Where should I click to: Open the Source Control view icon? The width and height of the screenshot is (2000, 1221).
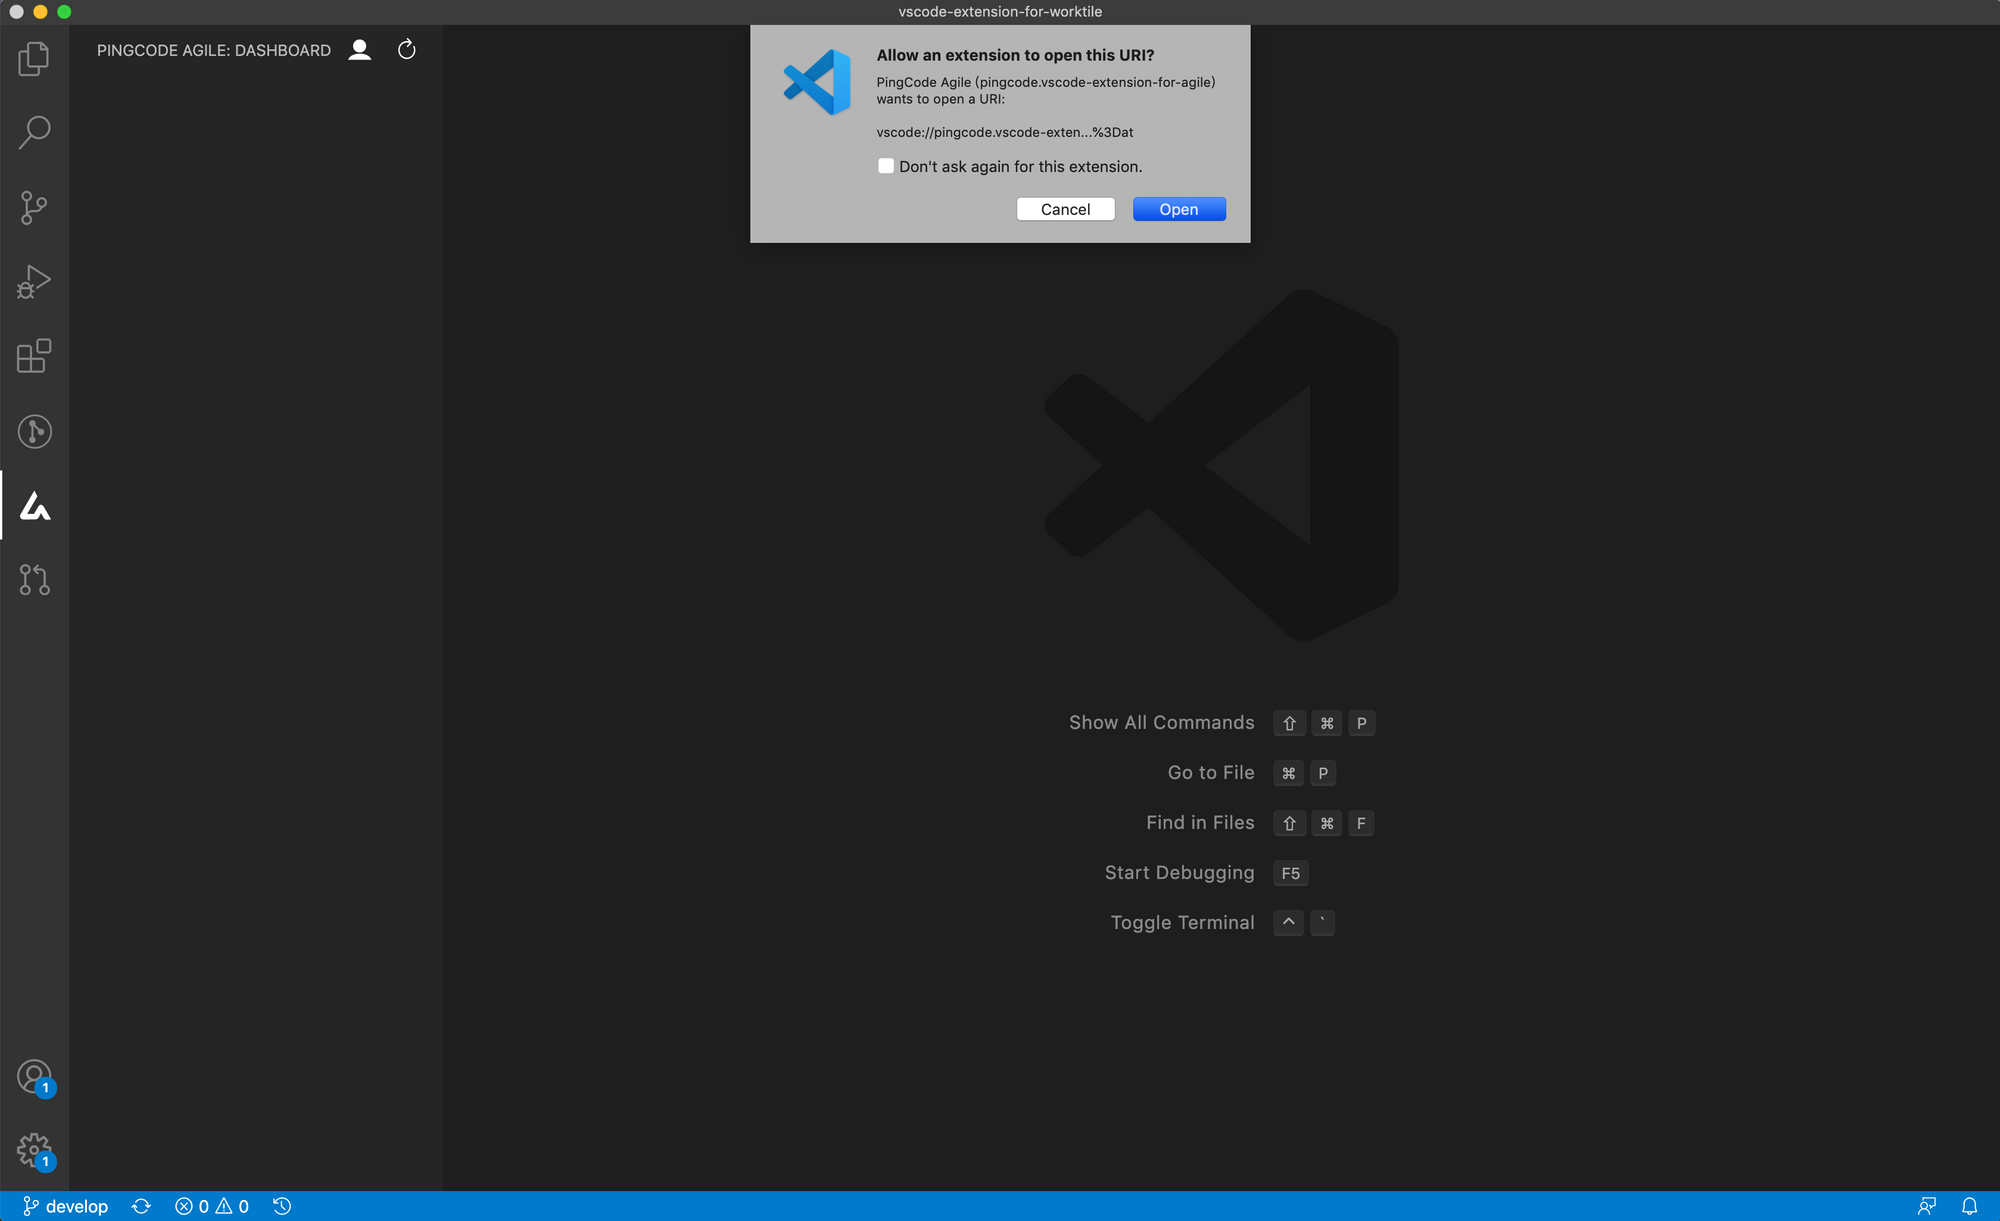tap(34, 208)
